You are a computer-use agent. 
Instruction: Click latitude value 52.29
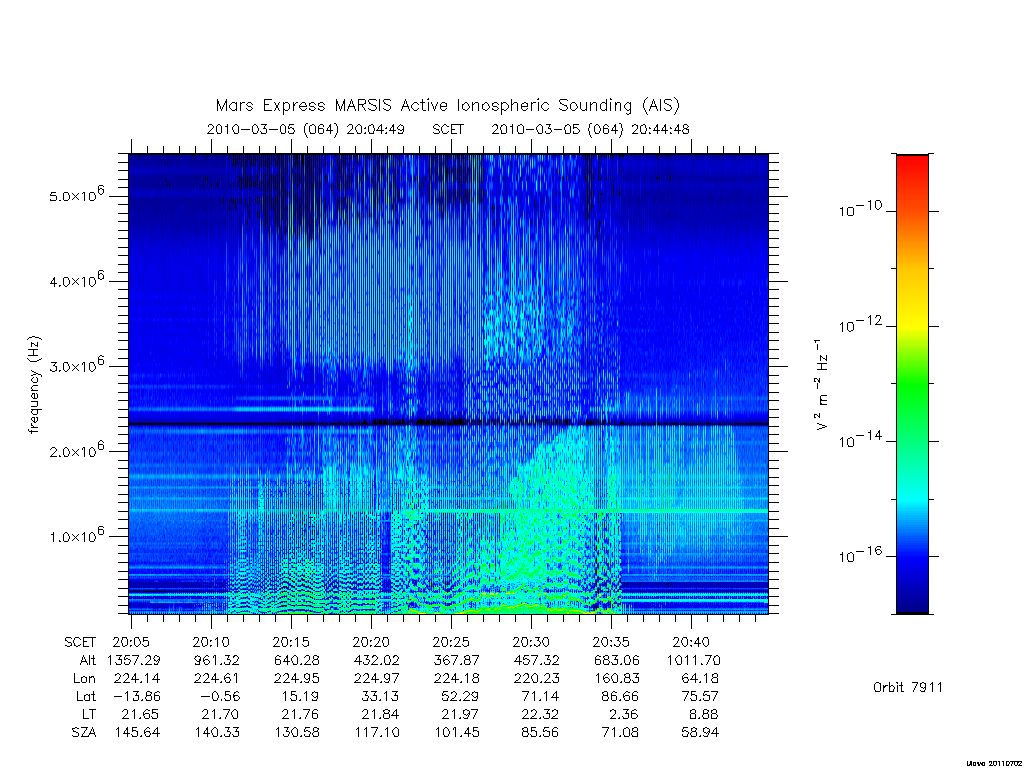(x=460, y=697)
